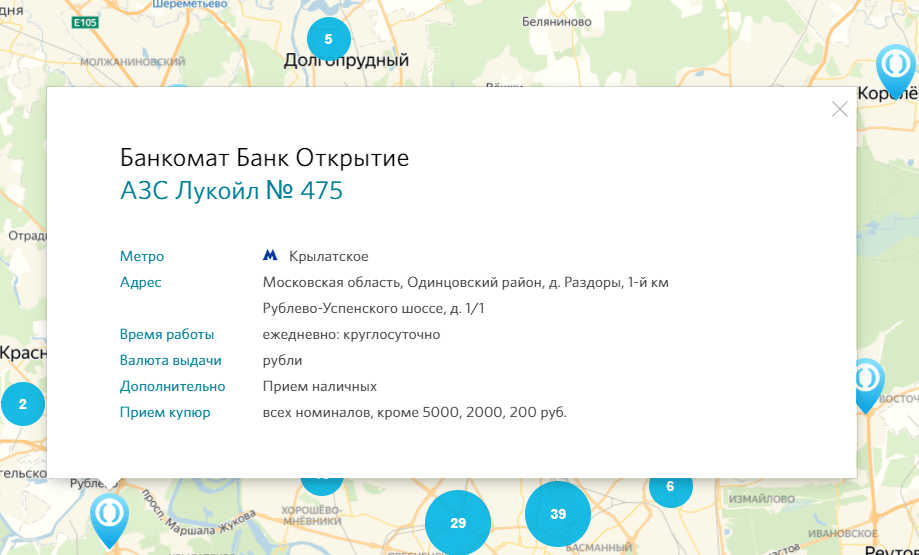Click the просп. Маршала Жукова street label

[x=198, y=515]
